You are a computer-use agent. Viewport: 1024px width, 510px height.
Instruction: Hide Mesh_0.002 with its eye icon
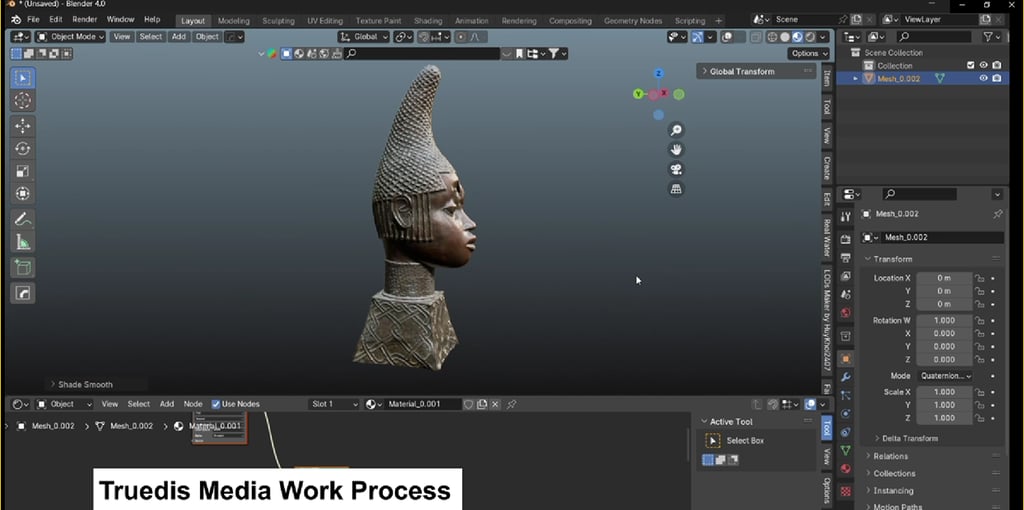(x=984, y=78)
